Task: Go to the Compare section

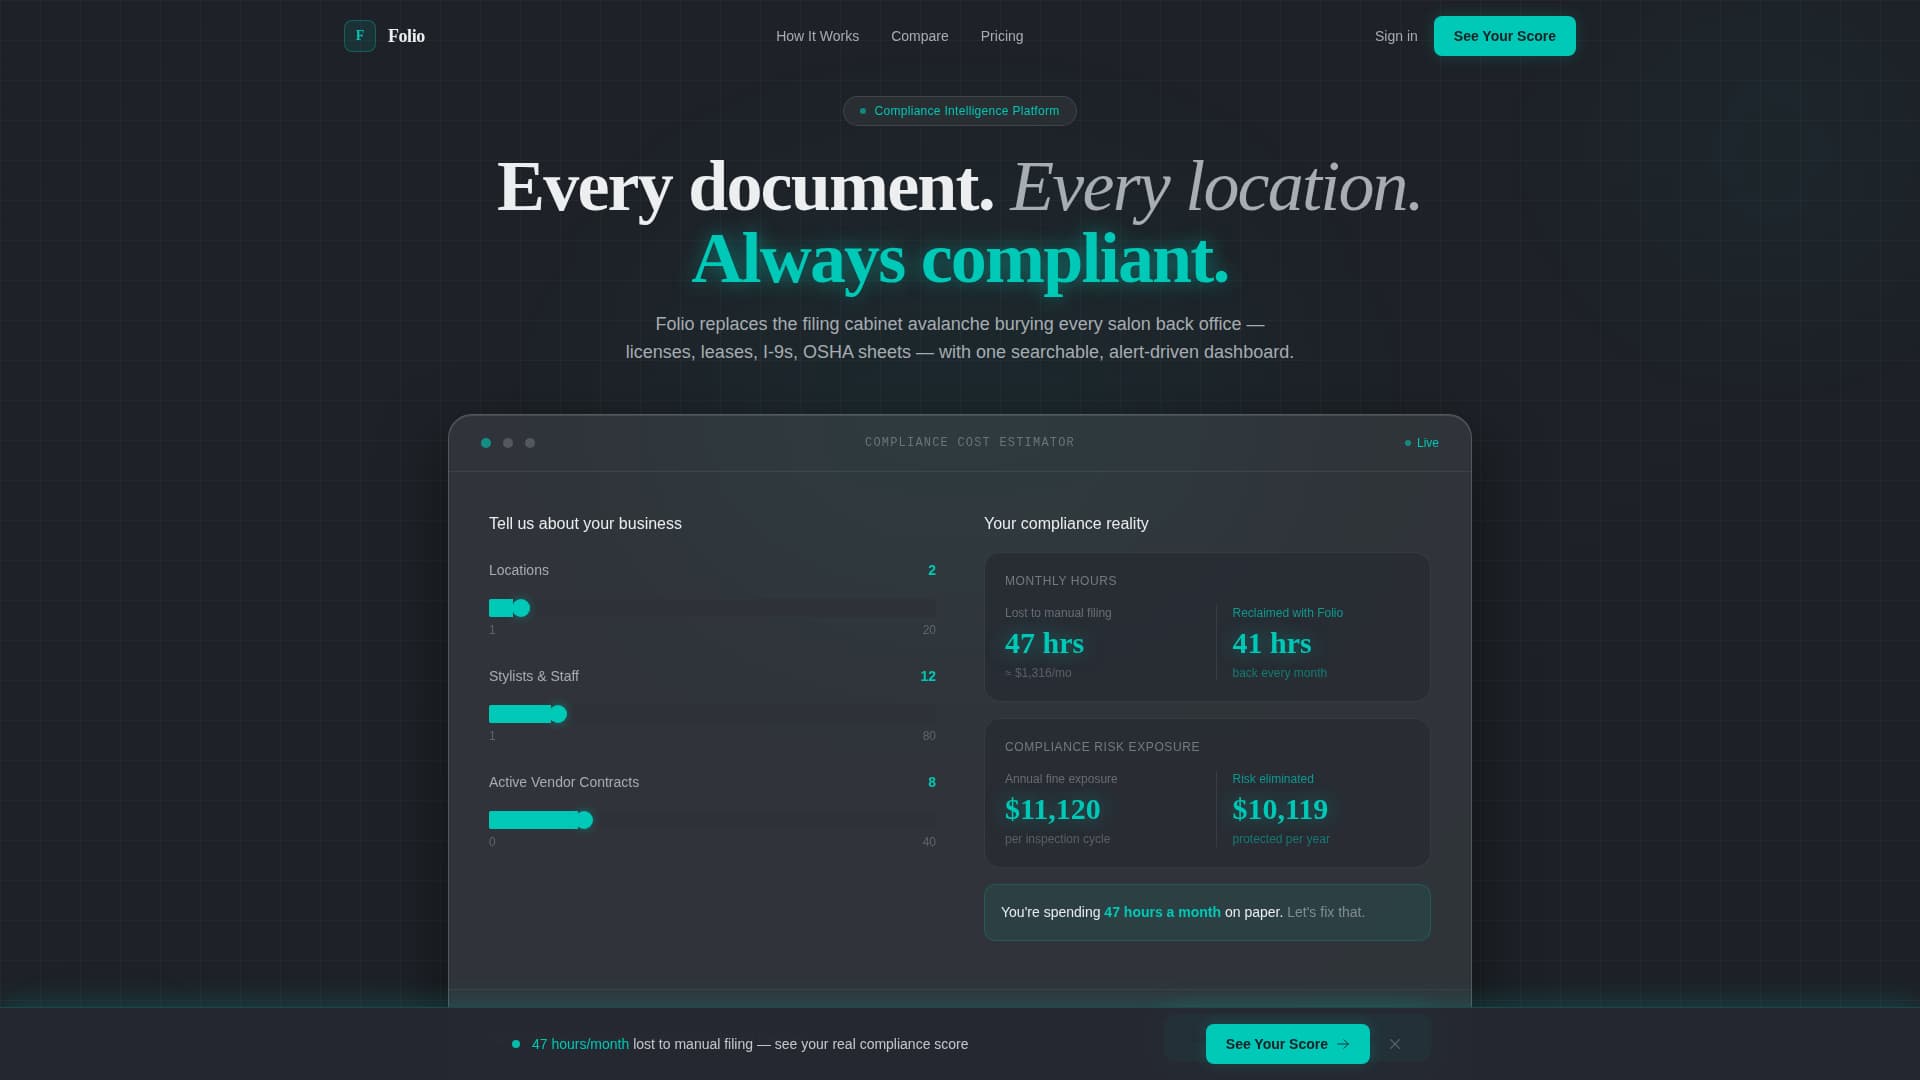Action: click(919, 36)
